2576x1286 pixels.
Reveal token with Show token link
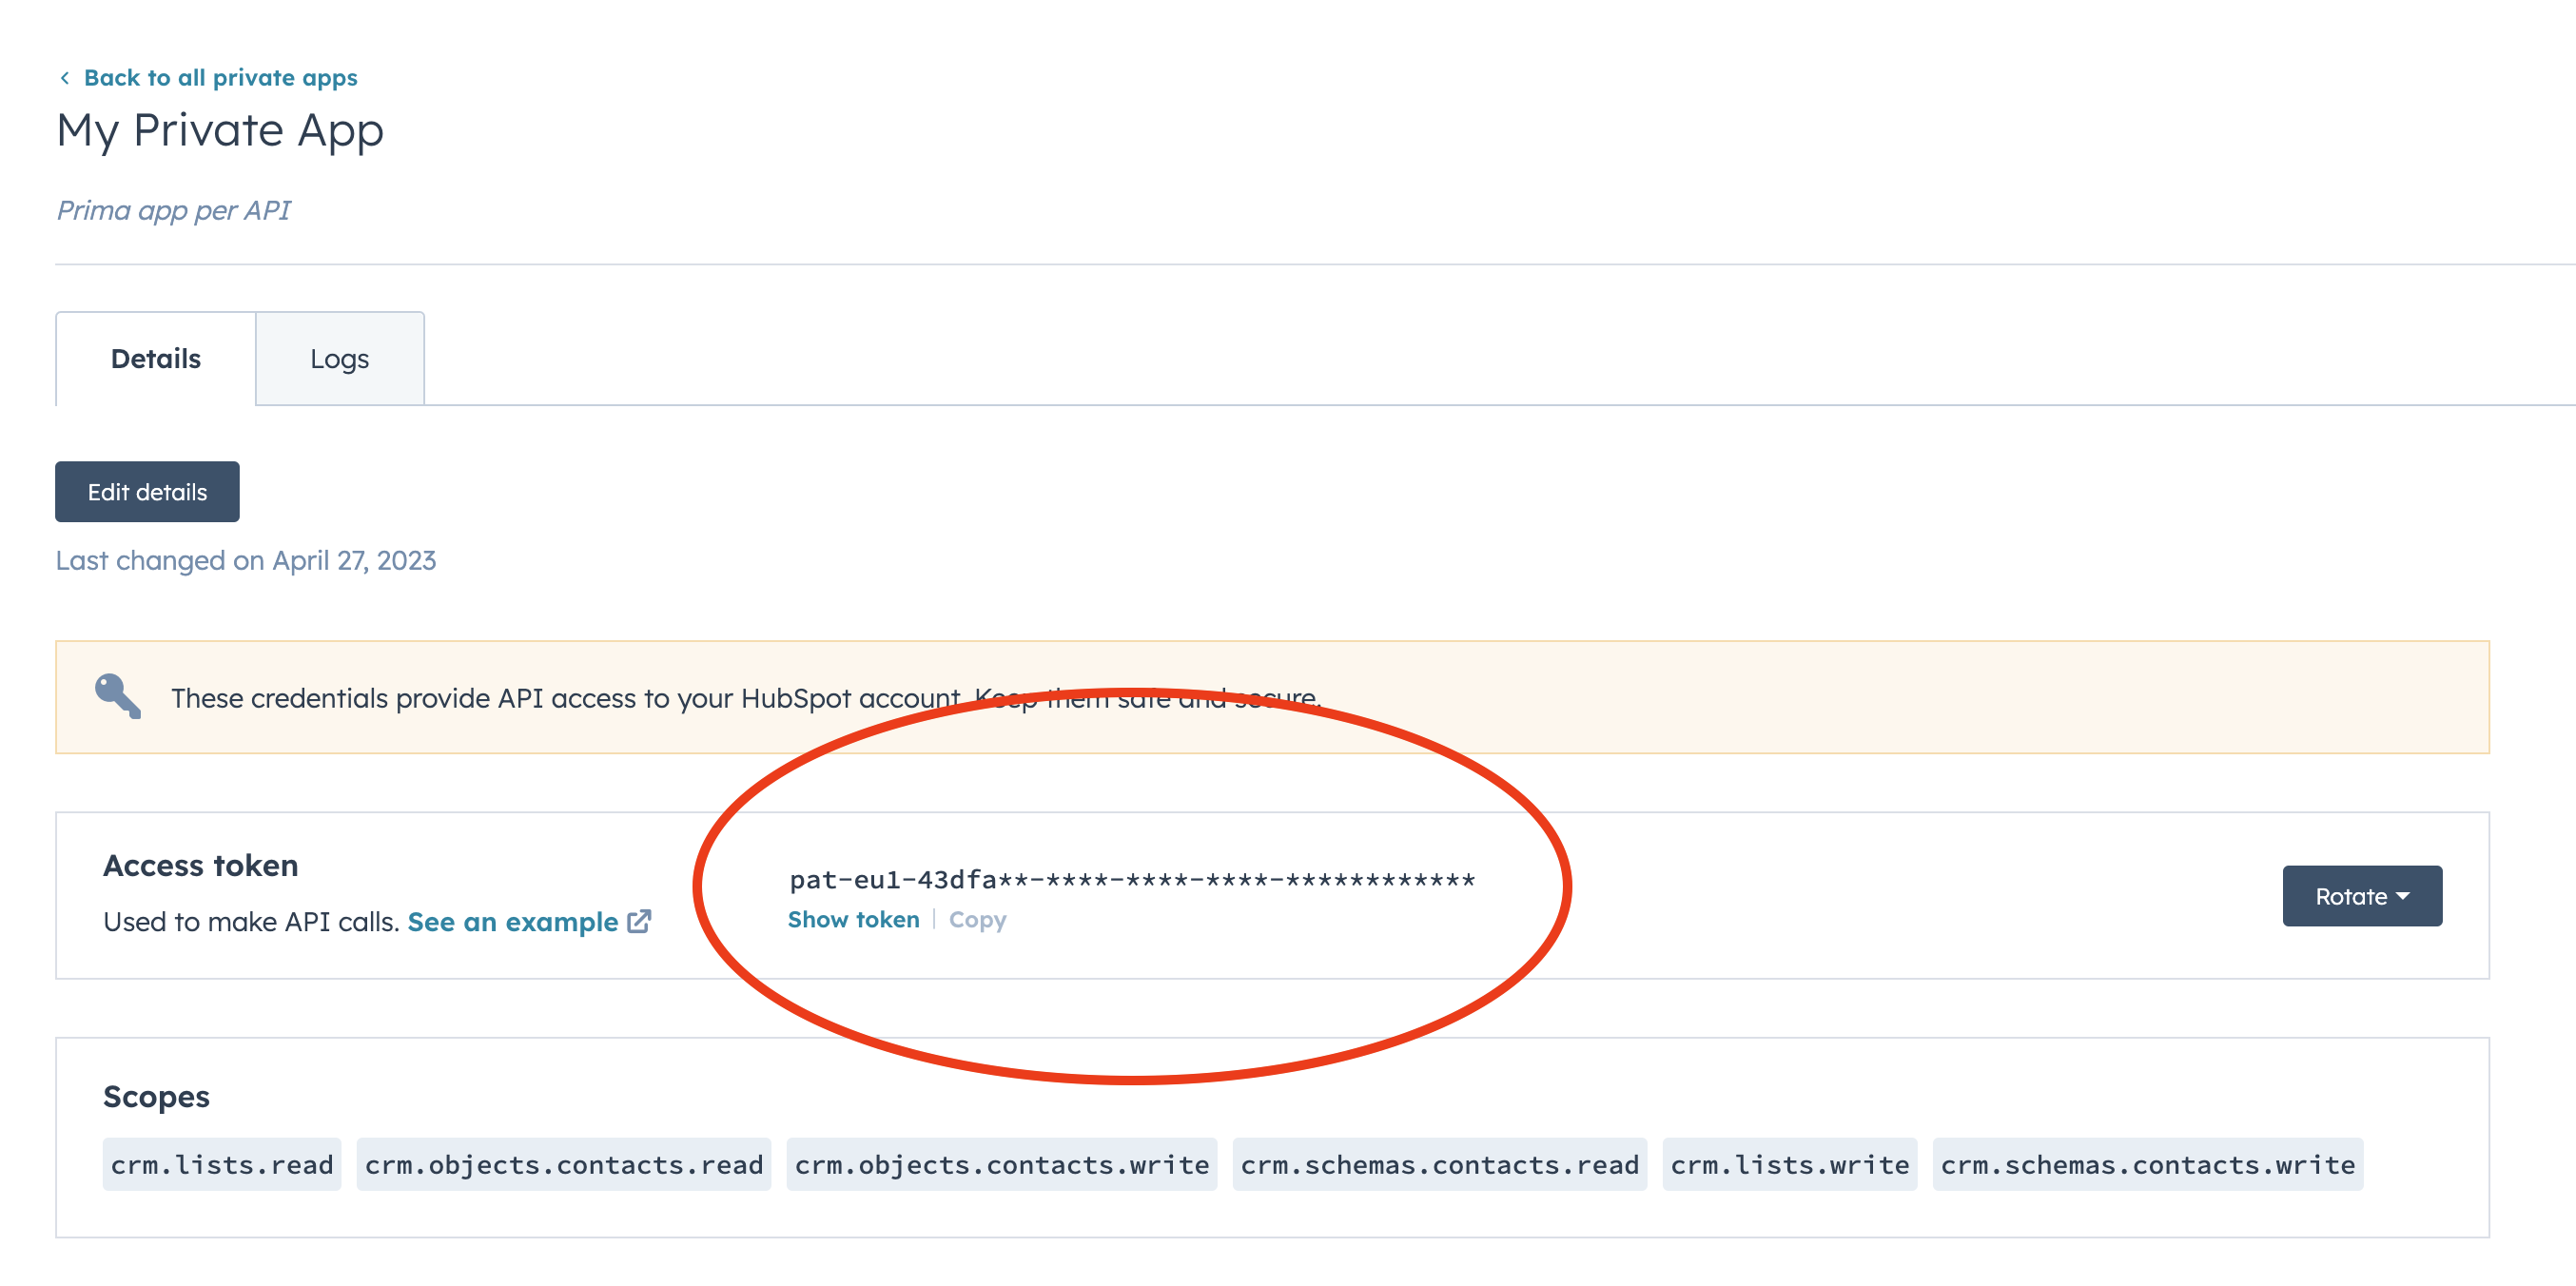tap(853, 919)
